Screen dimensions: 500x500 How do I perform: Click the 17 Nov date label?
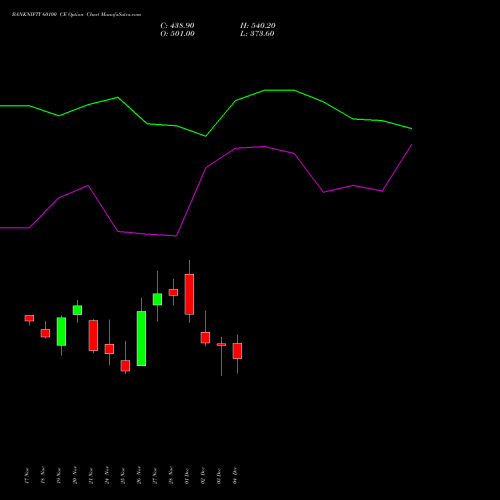[27, 475]
